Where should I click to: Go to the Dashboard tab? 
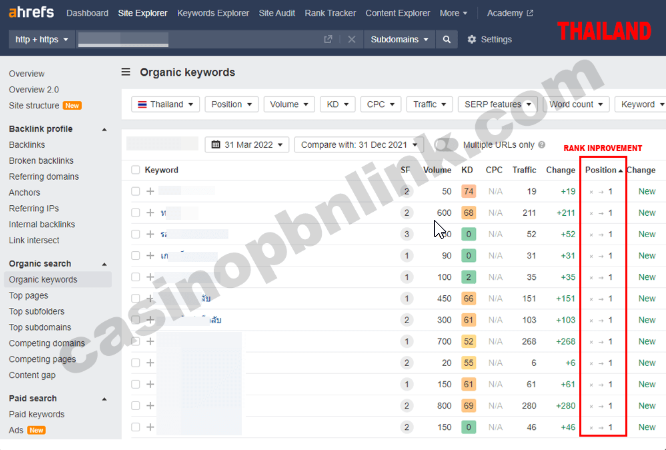[x=87, y=13]
